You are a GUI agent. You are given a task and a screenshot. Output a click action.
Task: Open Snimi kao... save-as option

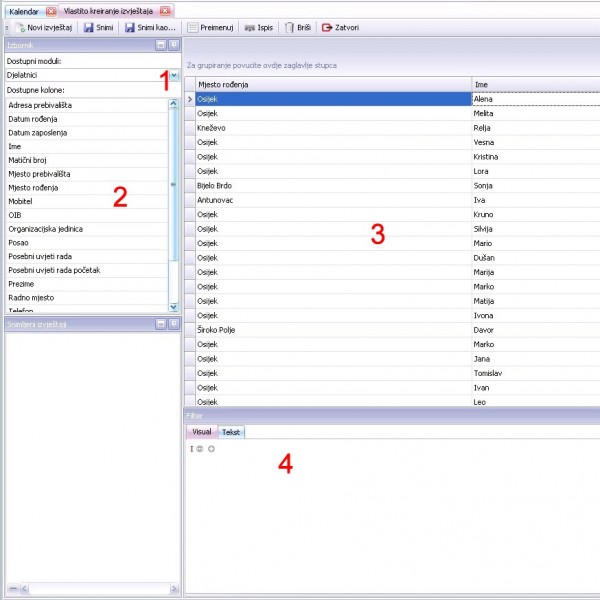(x=150, y=28)
